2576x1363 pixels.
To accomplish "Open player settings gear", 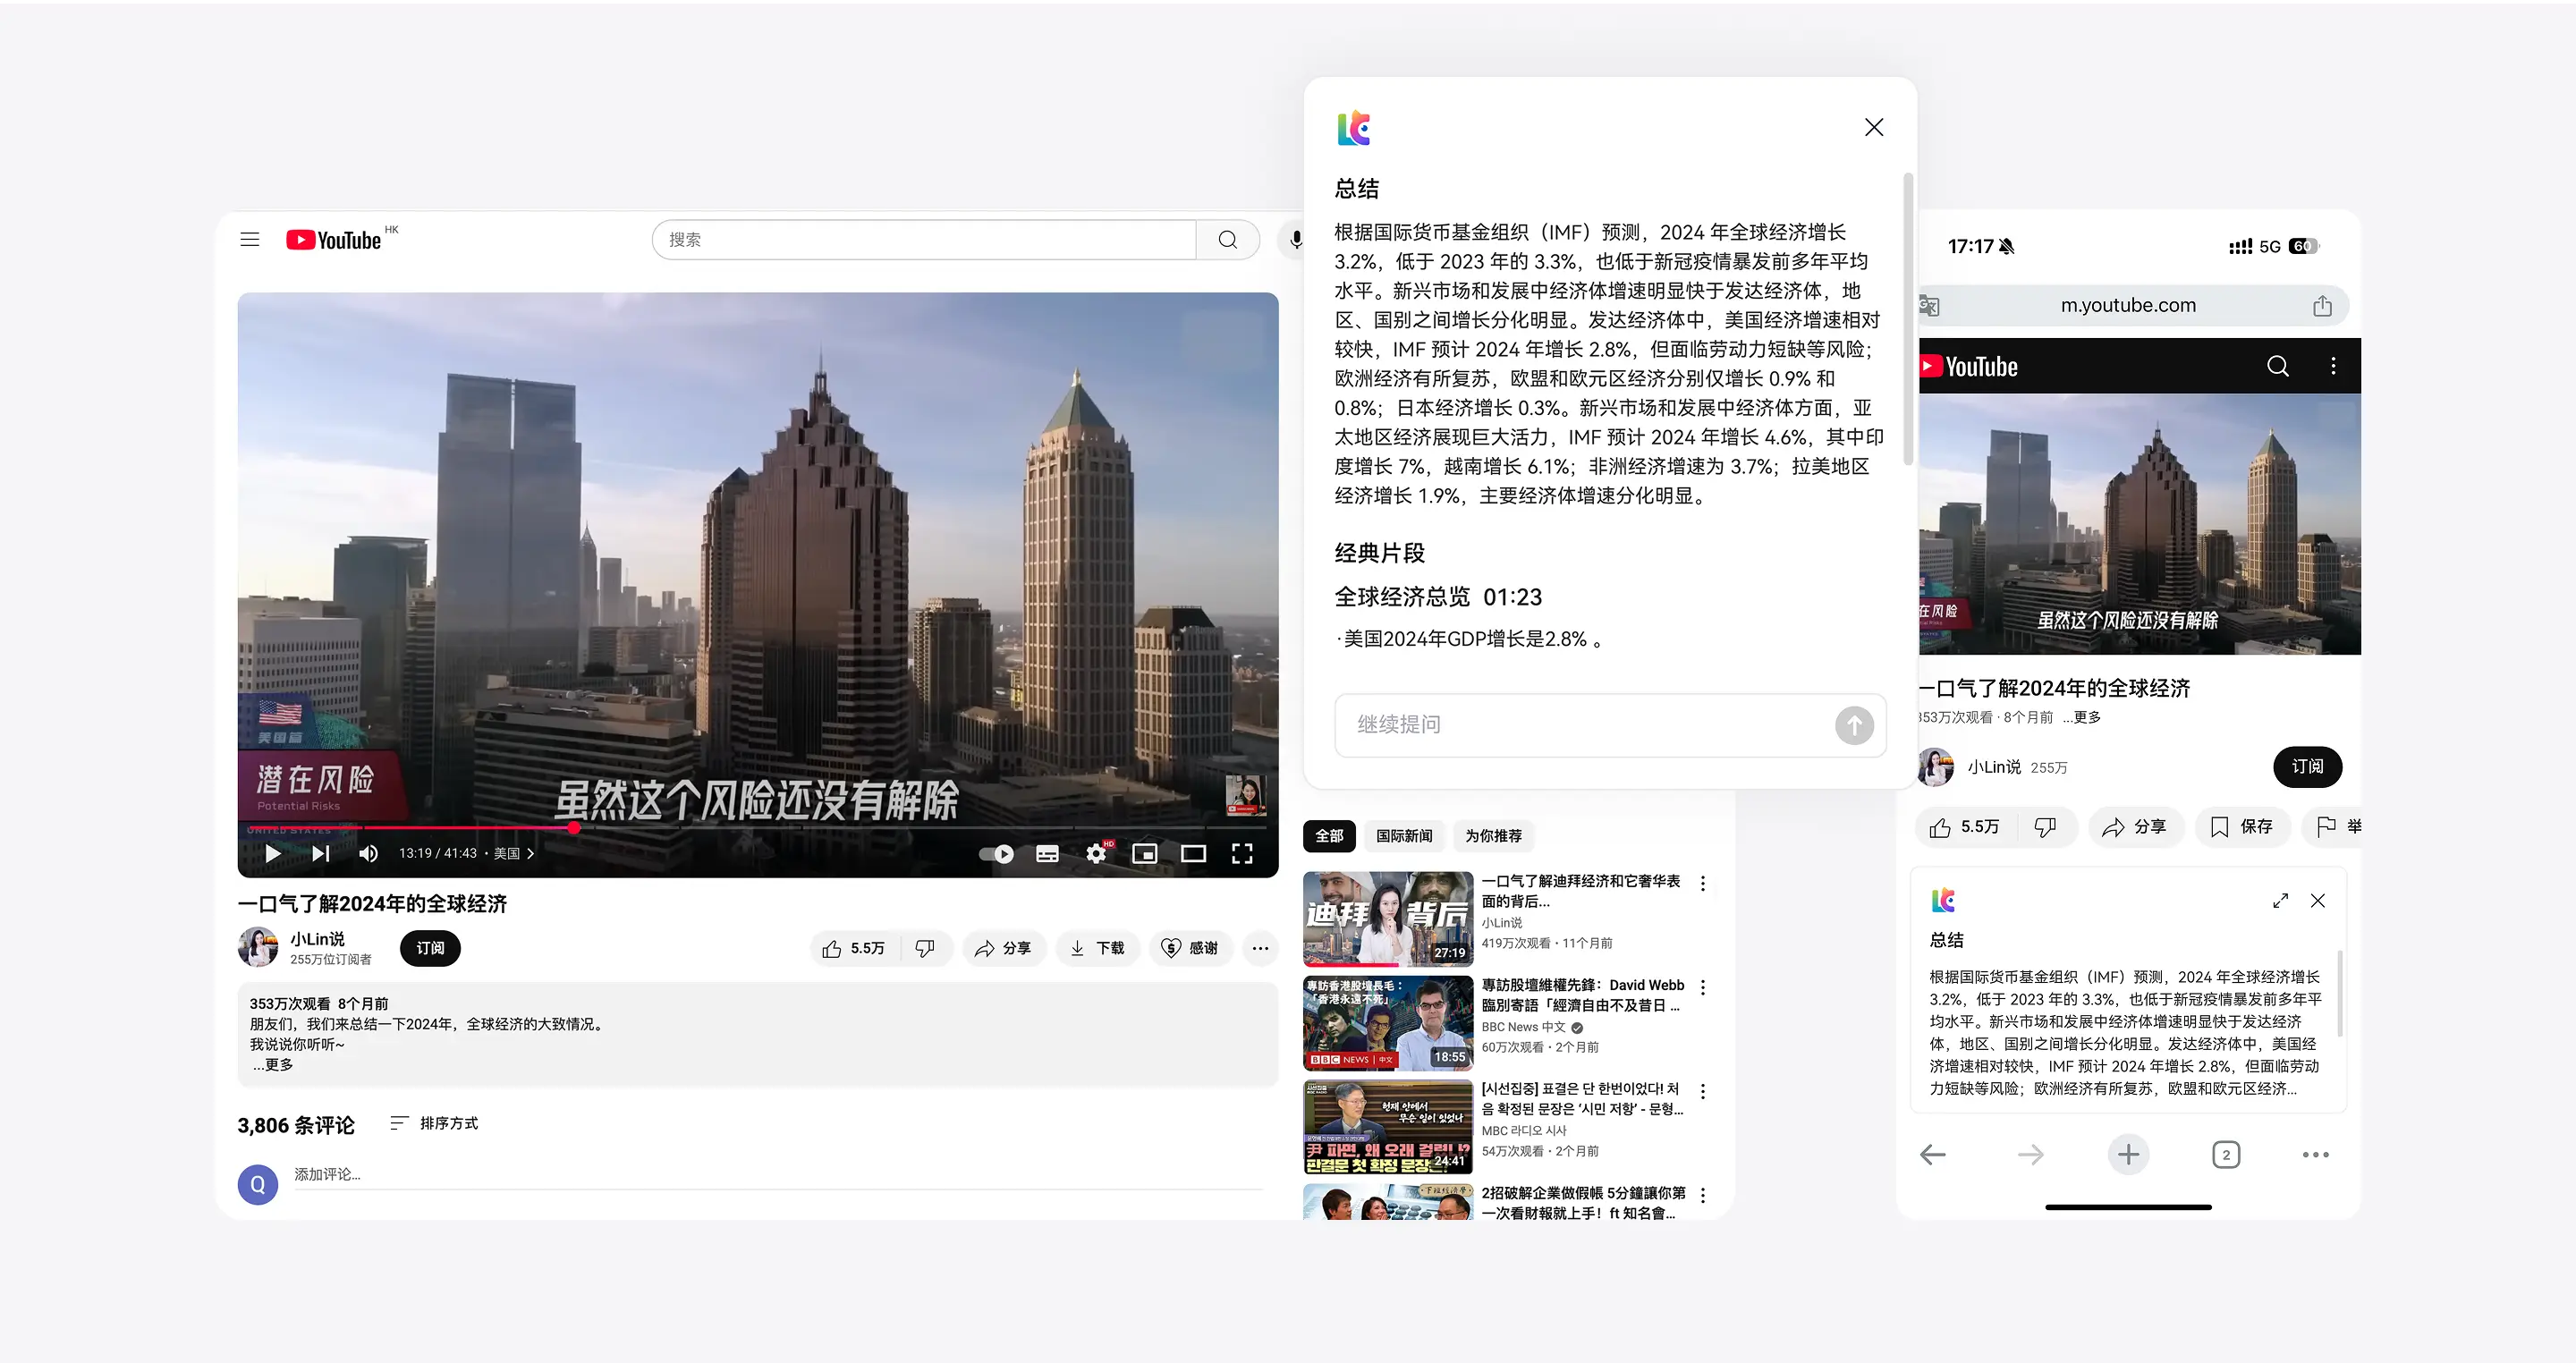I will click(x=1096, y=853).
